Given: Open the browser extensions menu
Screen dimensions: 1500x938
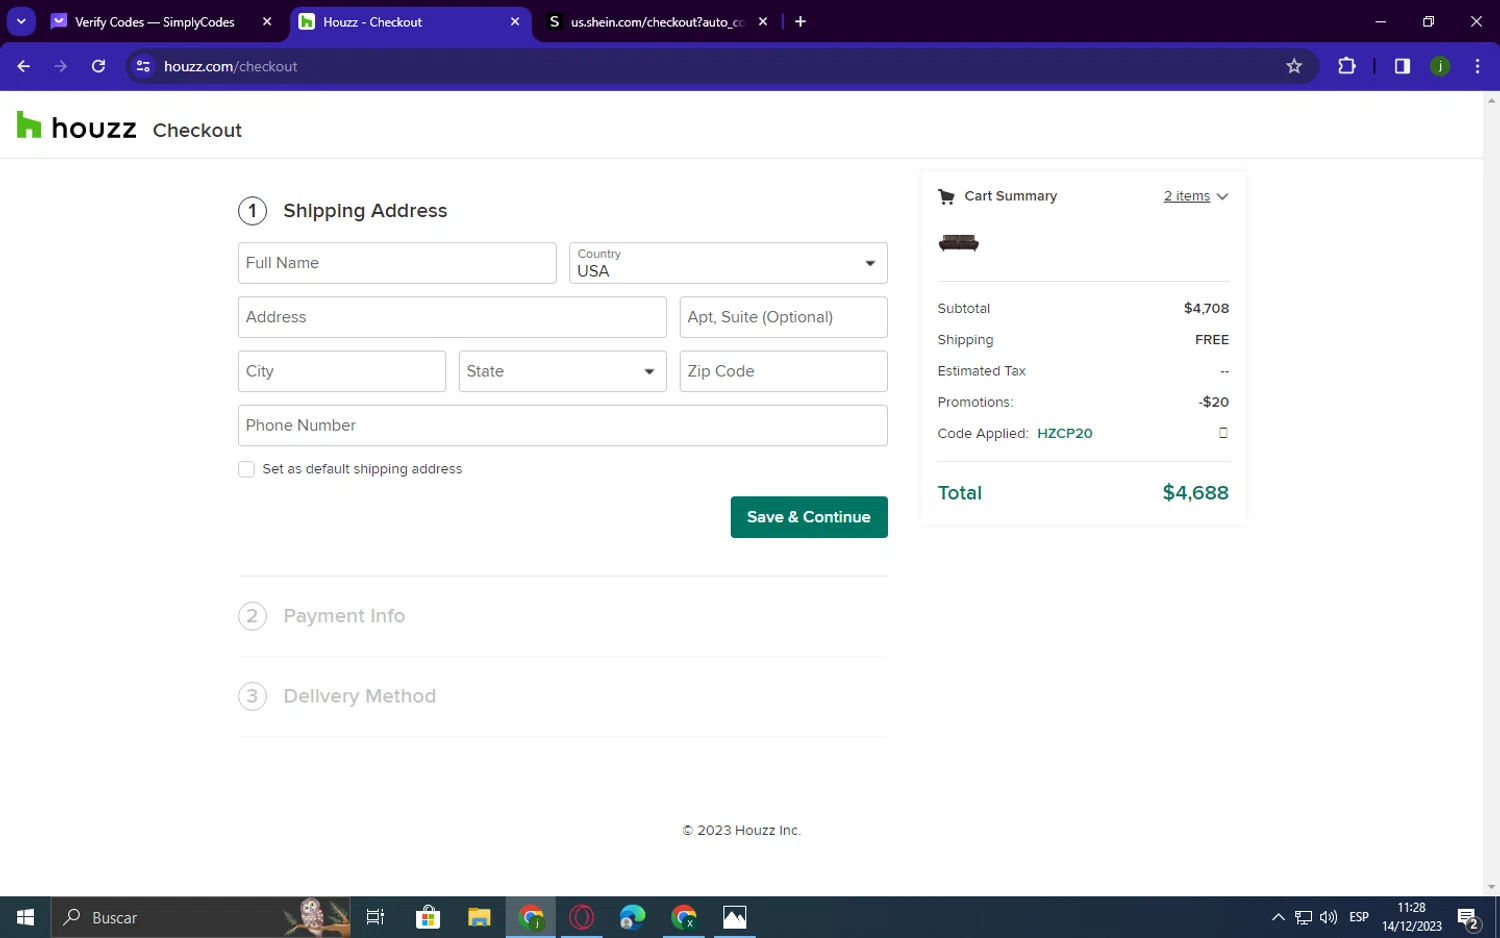Looking at the screenshot, I should [x=1347, y=66].
